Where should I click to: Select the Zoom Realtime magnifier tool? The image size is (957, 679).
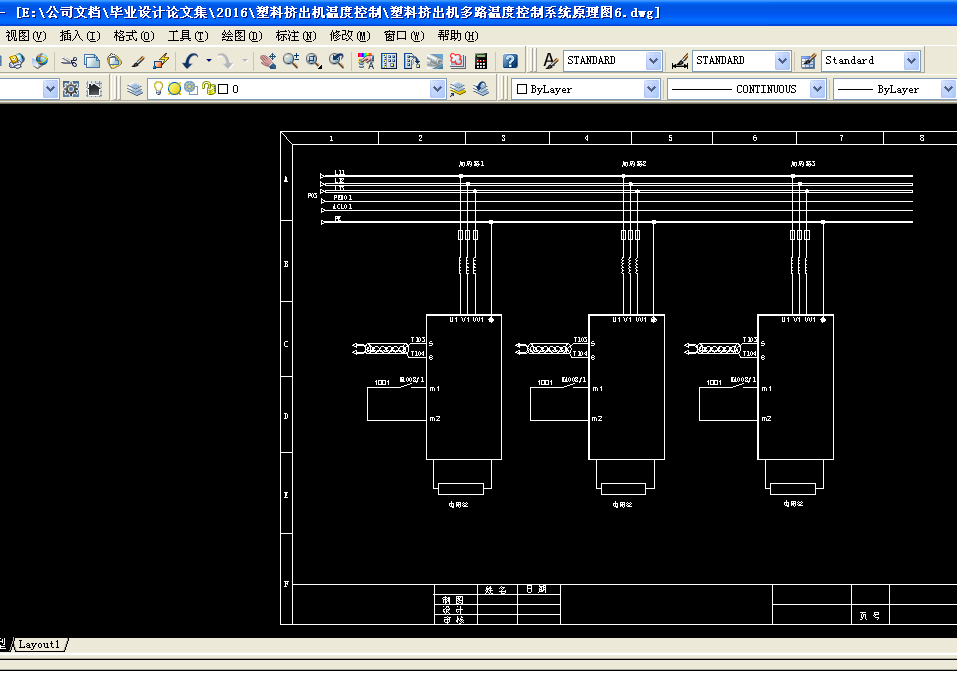(x=291, y=61)
